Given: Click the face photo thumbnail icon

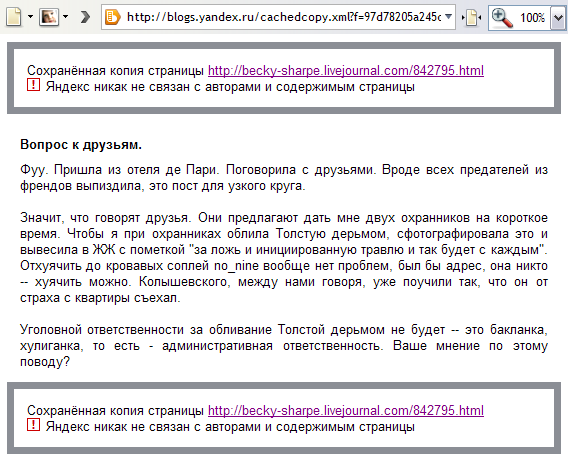Looking at the screenshot, I should (x=49, y=17).
